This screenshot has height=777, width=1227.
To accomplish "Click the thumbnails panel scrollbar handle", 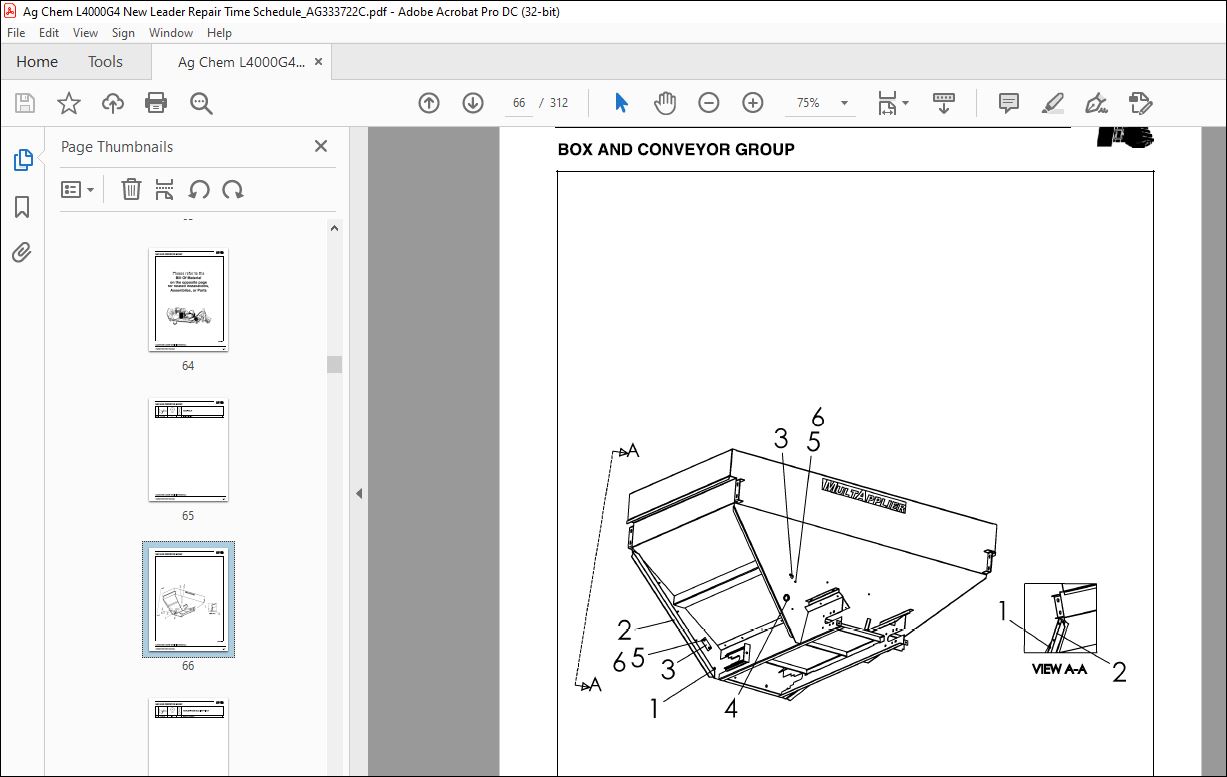I will click(x=335, y=364).
